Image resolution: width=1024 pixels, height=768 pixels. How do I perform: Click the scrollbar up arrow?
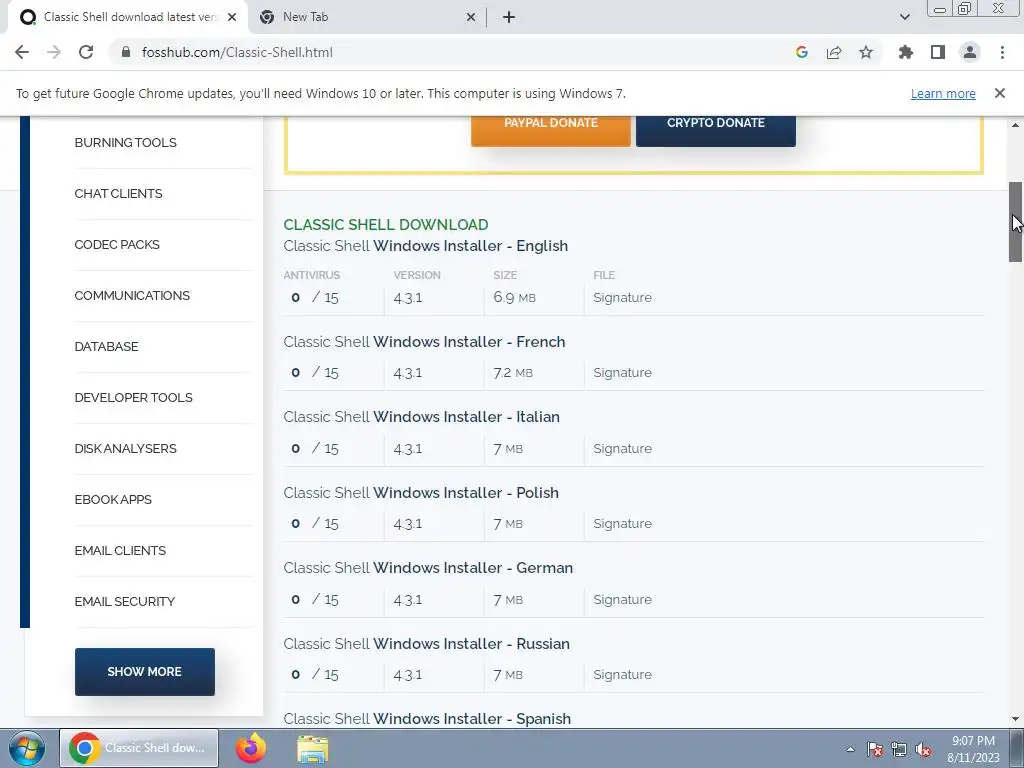click(x=1015, y=124)
